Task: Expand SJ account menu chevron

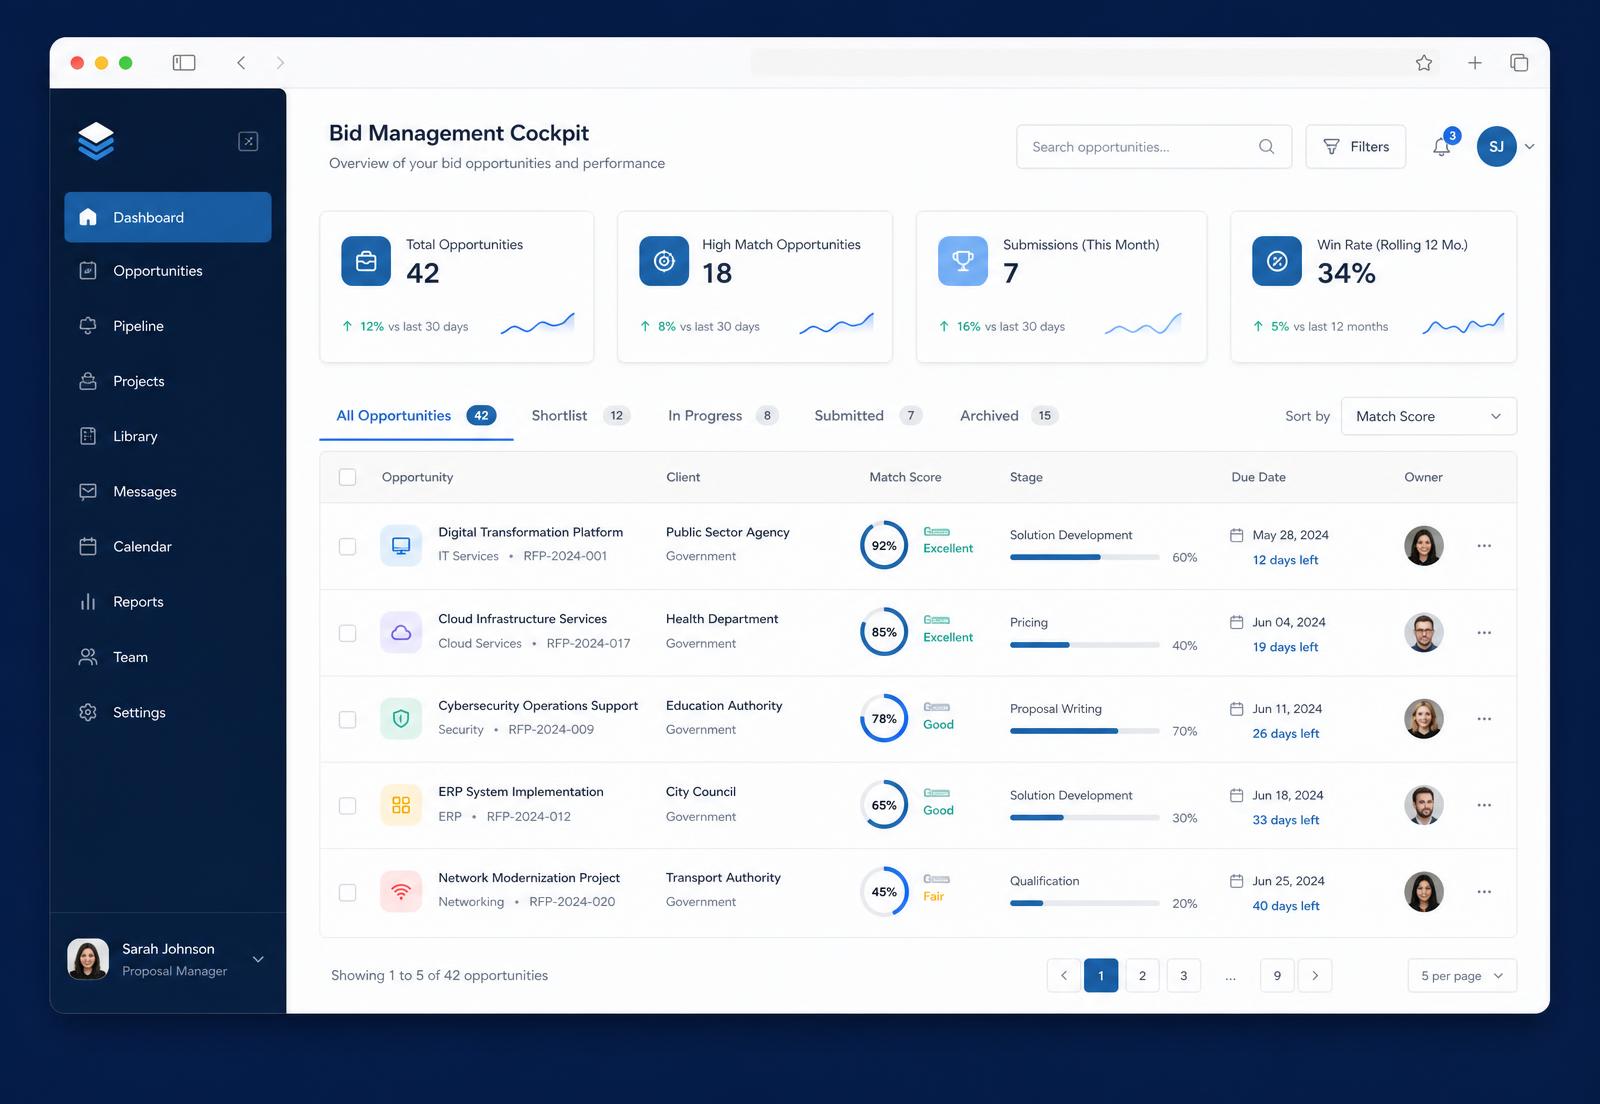Action: (1529, 147)
